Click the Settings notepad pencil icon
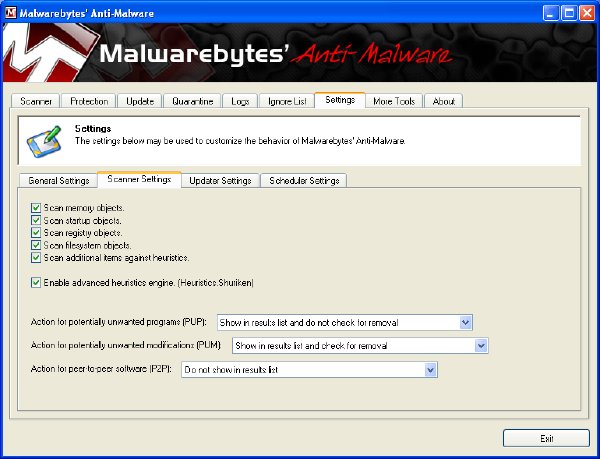 pos(44,141)
